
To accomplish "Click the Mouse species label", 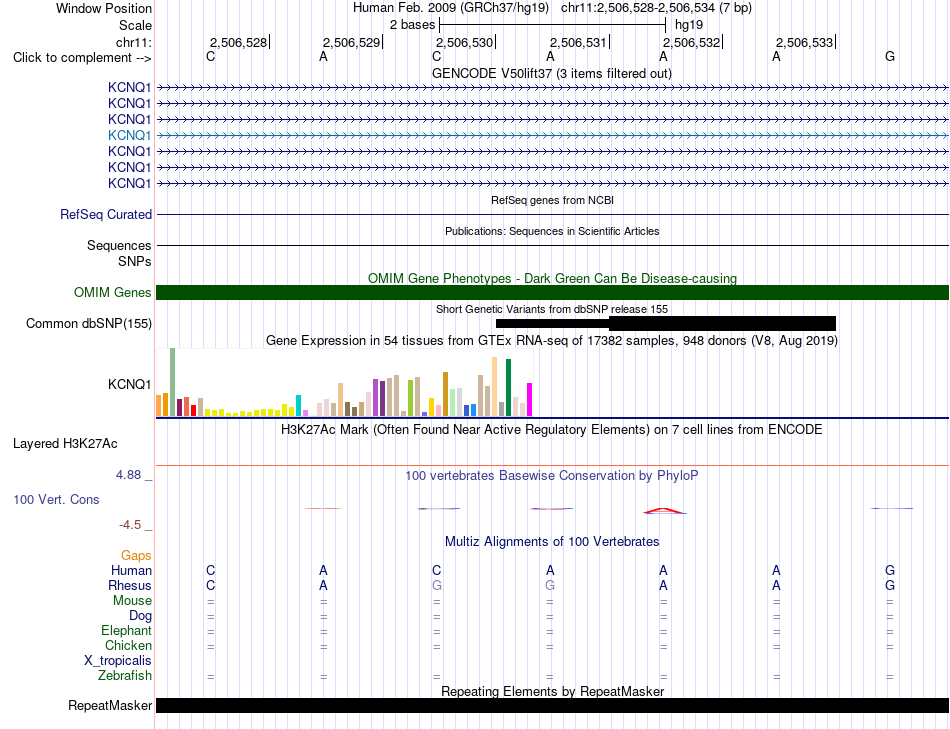I will pyautogui.click(x=132, y=601).
